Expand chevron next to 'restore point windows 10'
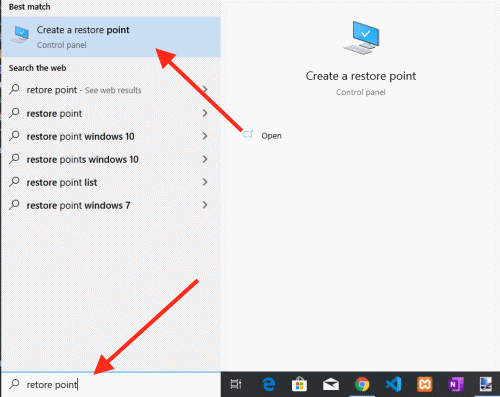This screenshot has height=397, width=500. [x=205, y=136]
